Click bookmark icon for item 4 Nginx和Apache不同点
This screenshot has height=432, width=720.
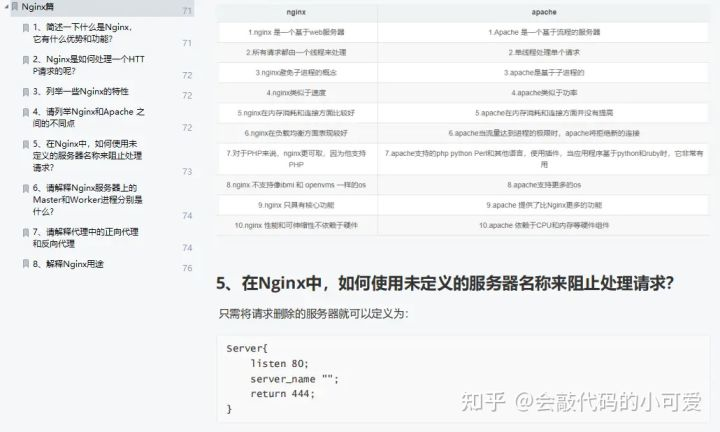26,112
